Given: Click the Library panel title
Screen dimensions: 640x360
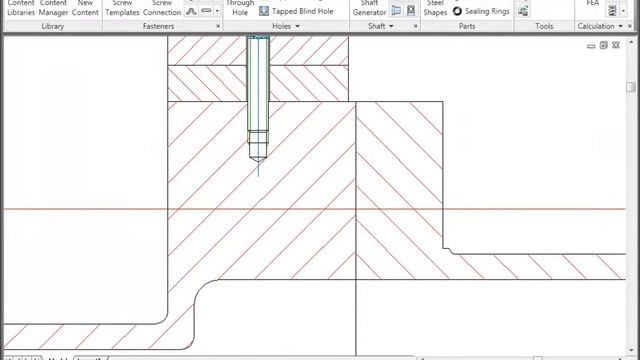Looking at the screenshot, I should (53, 26).
